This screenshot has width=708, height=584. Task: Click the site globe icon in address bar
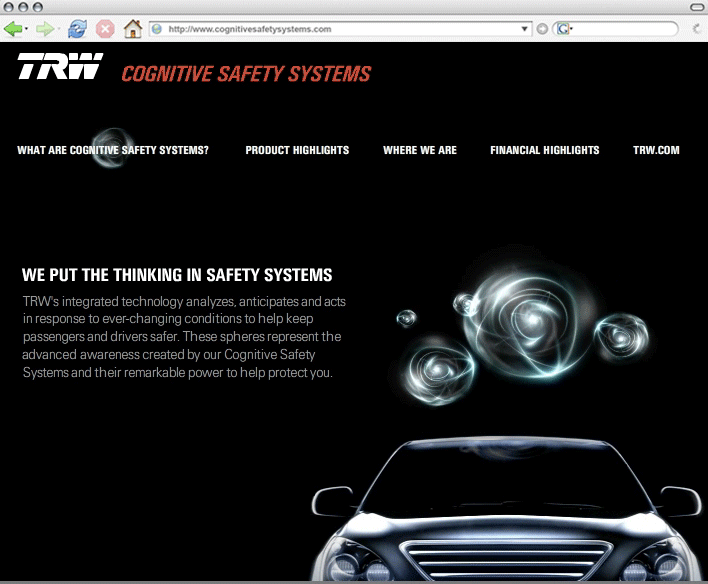click(x=157, y=29)
